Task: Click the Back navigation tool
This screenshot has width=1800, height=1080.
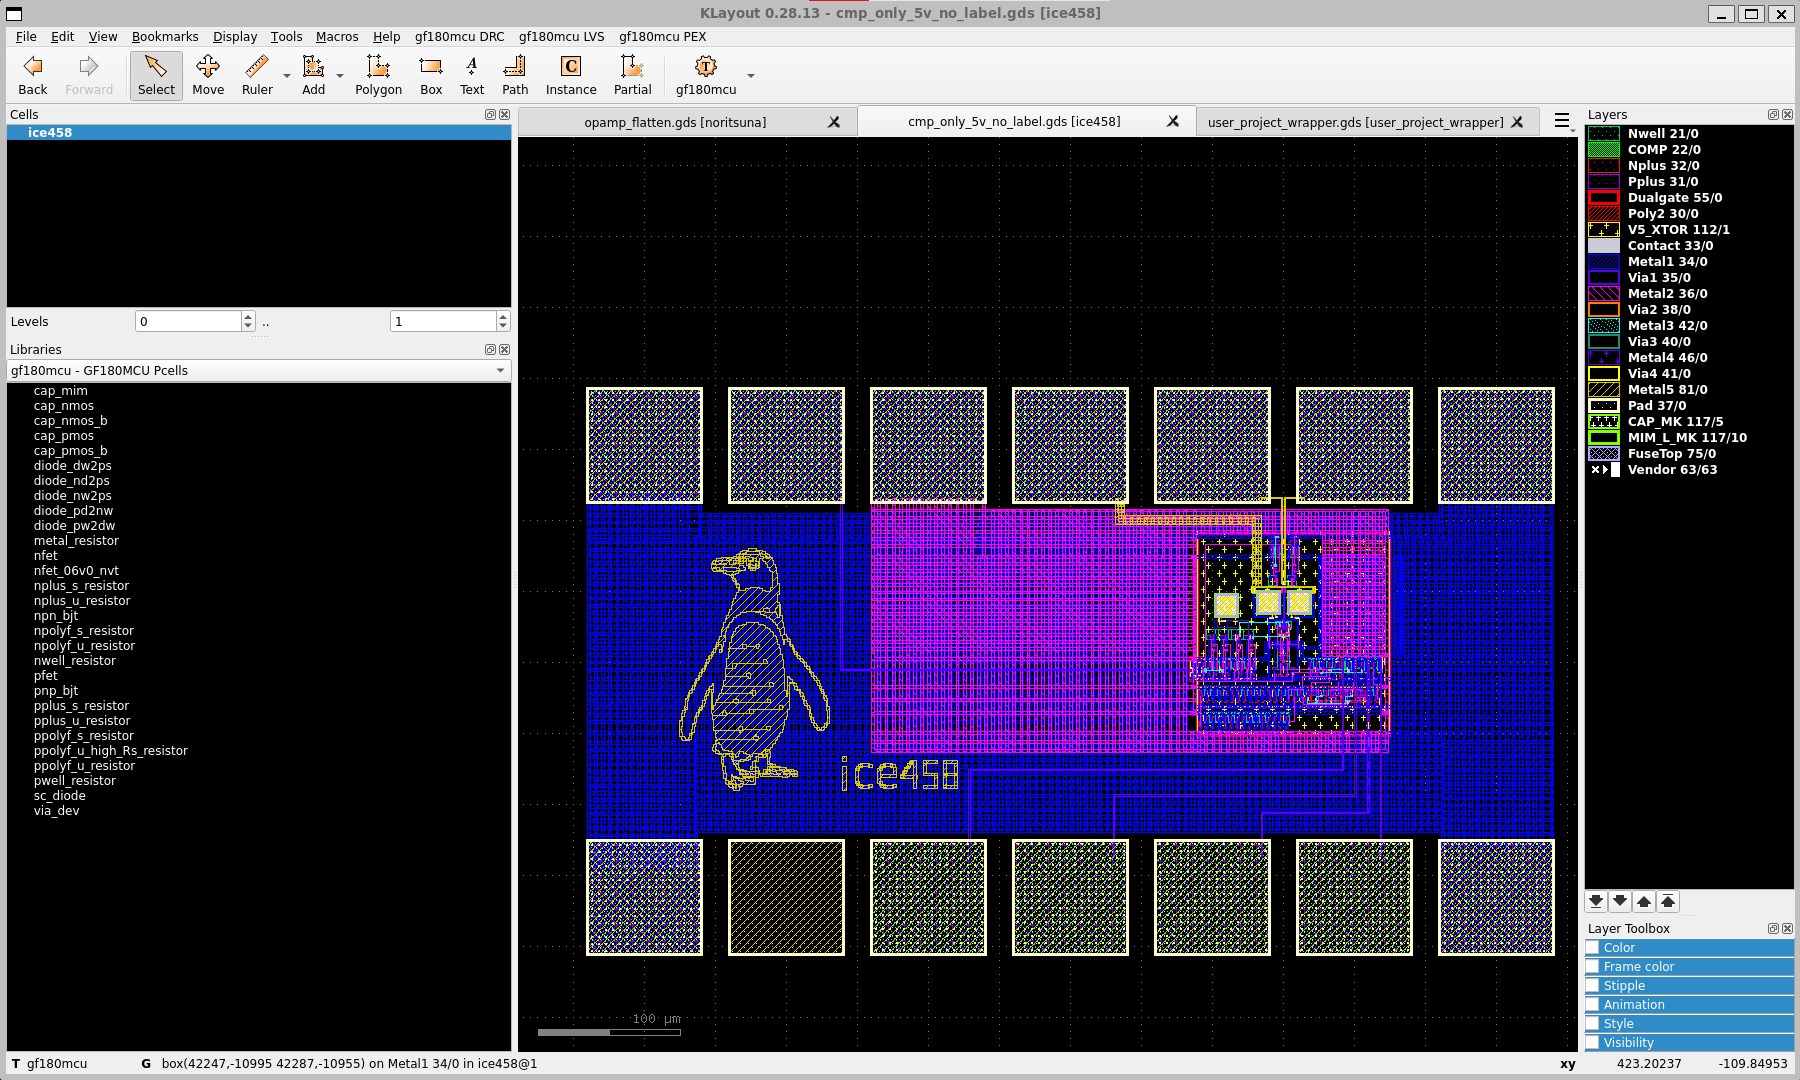Action: pyautogui.click(x=33, y=76)
